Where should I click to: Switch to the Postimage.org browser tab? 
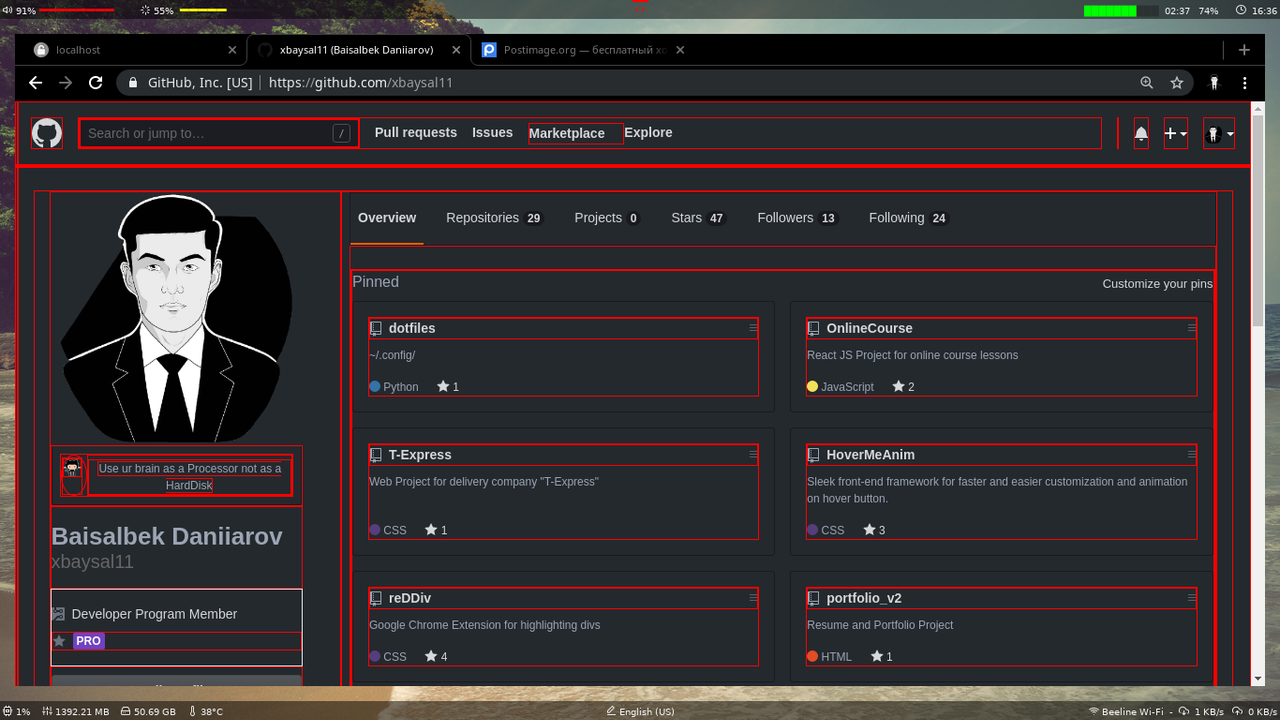click(x=585, y=49)
